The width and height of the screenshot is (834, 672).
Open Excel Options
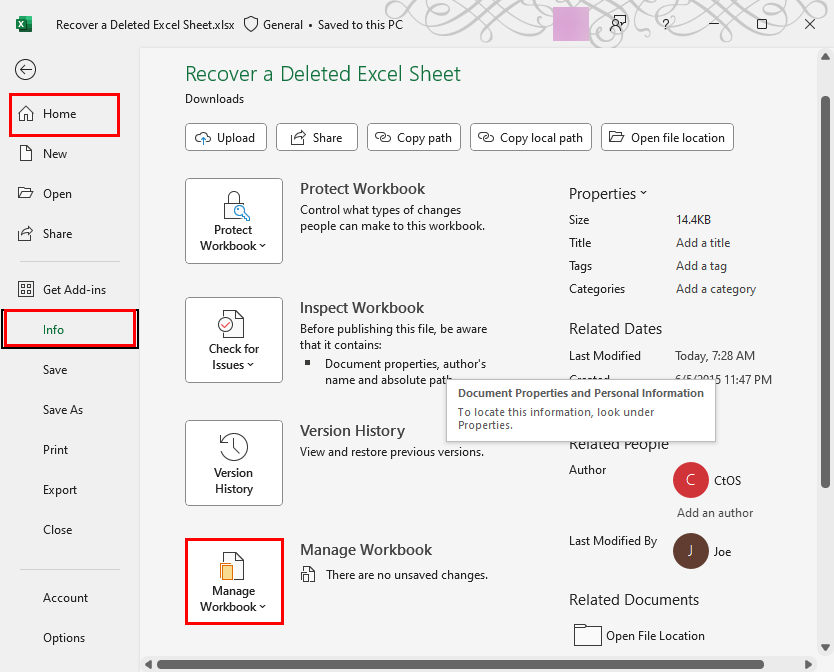(64, 637)
